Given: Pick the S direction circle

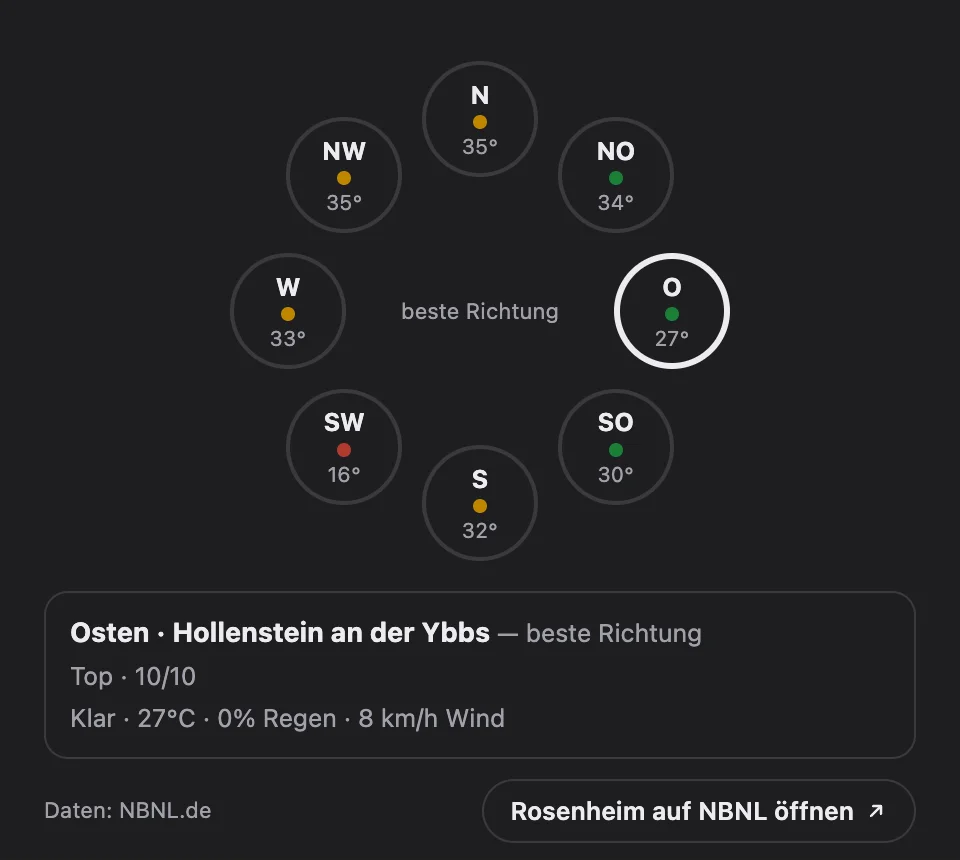Looking at the screenshot, I should [x=480, y=503].
